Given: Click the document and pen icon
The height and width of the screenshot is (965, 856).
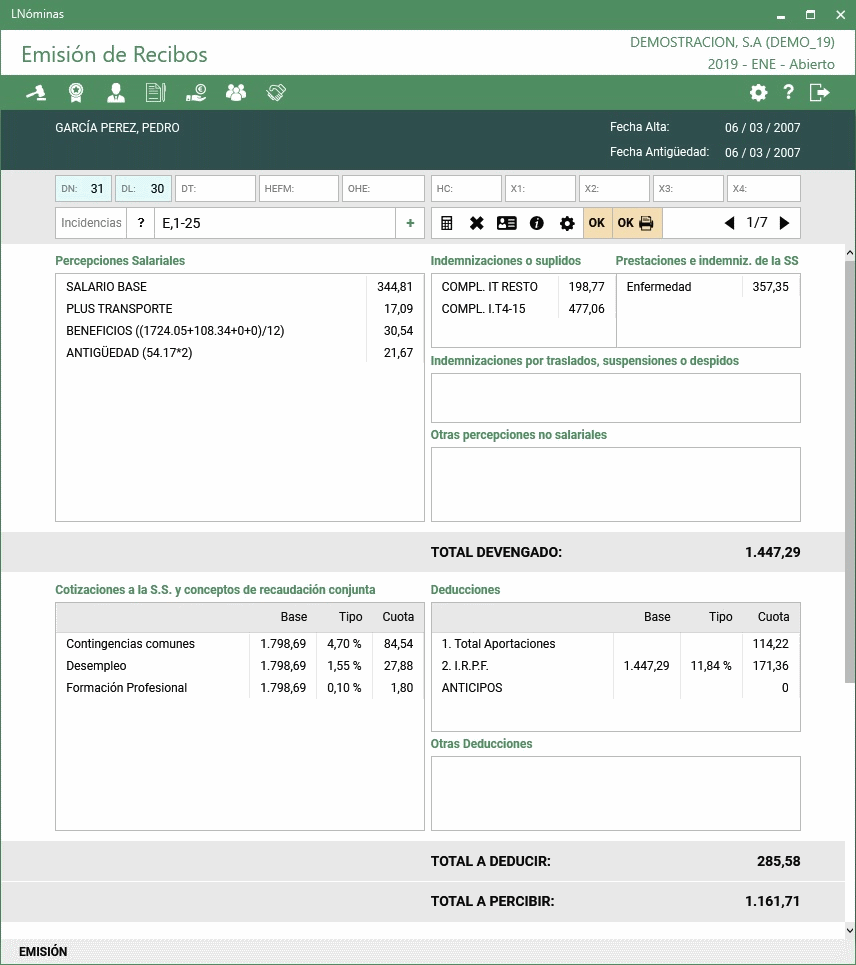Looking at the screenshot, I should [155, 93].
